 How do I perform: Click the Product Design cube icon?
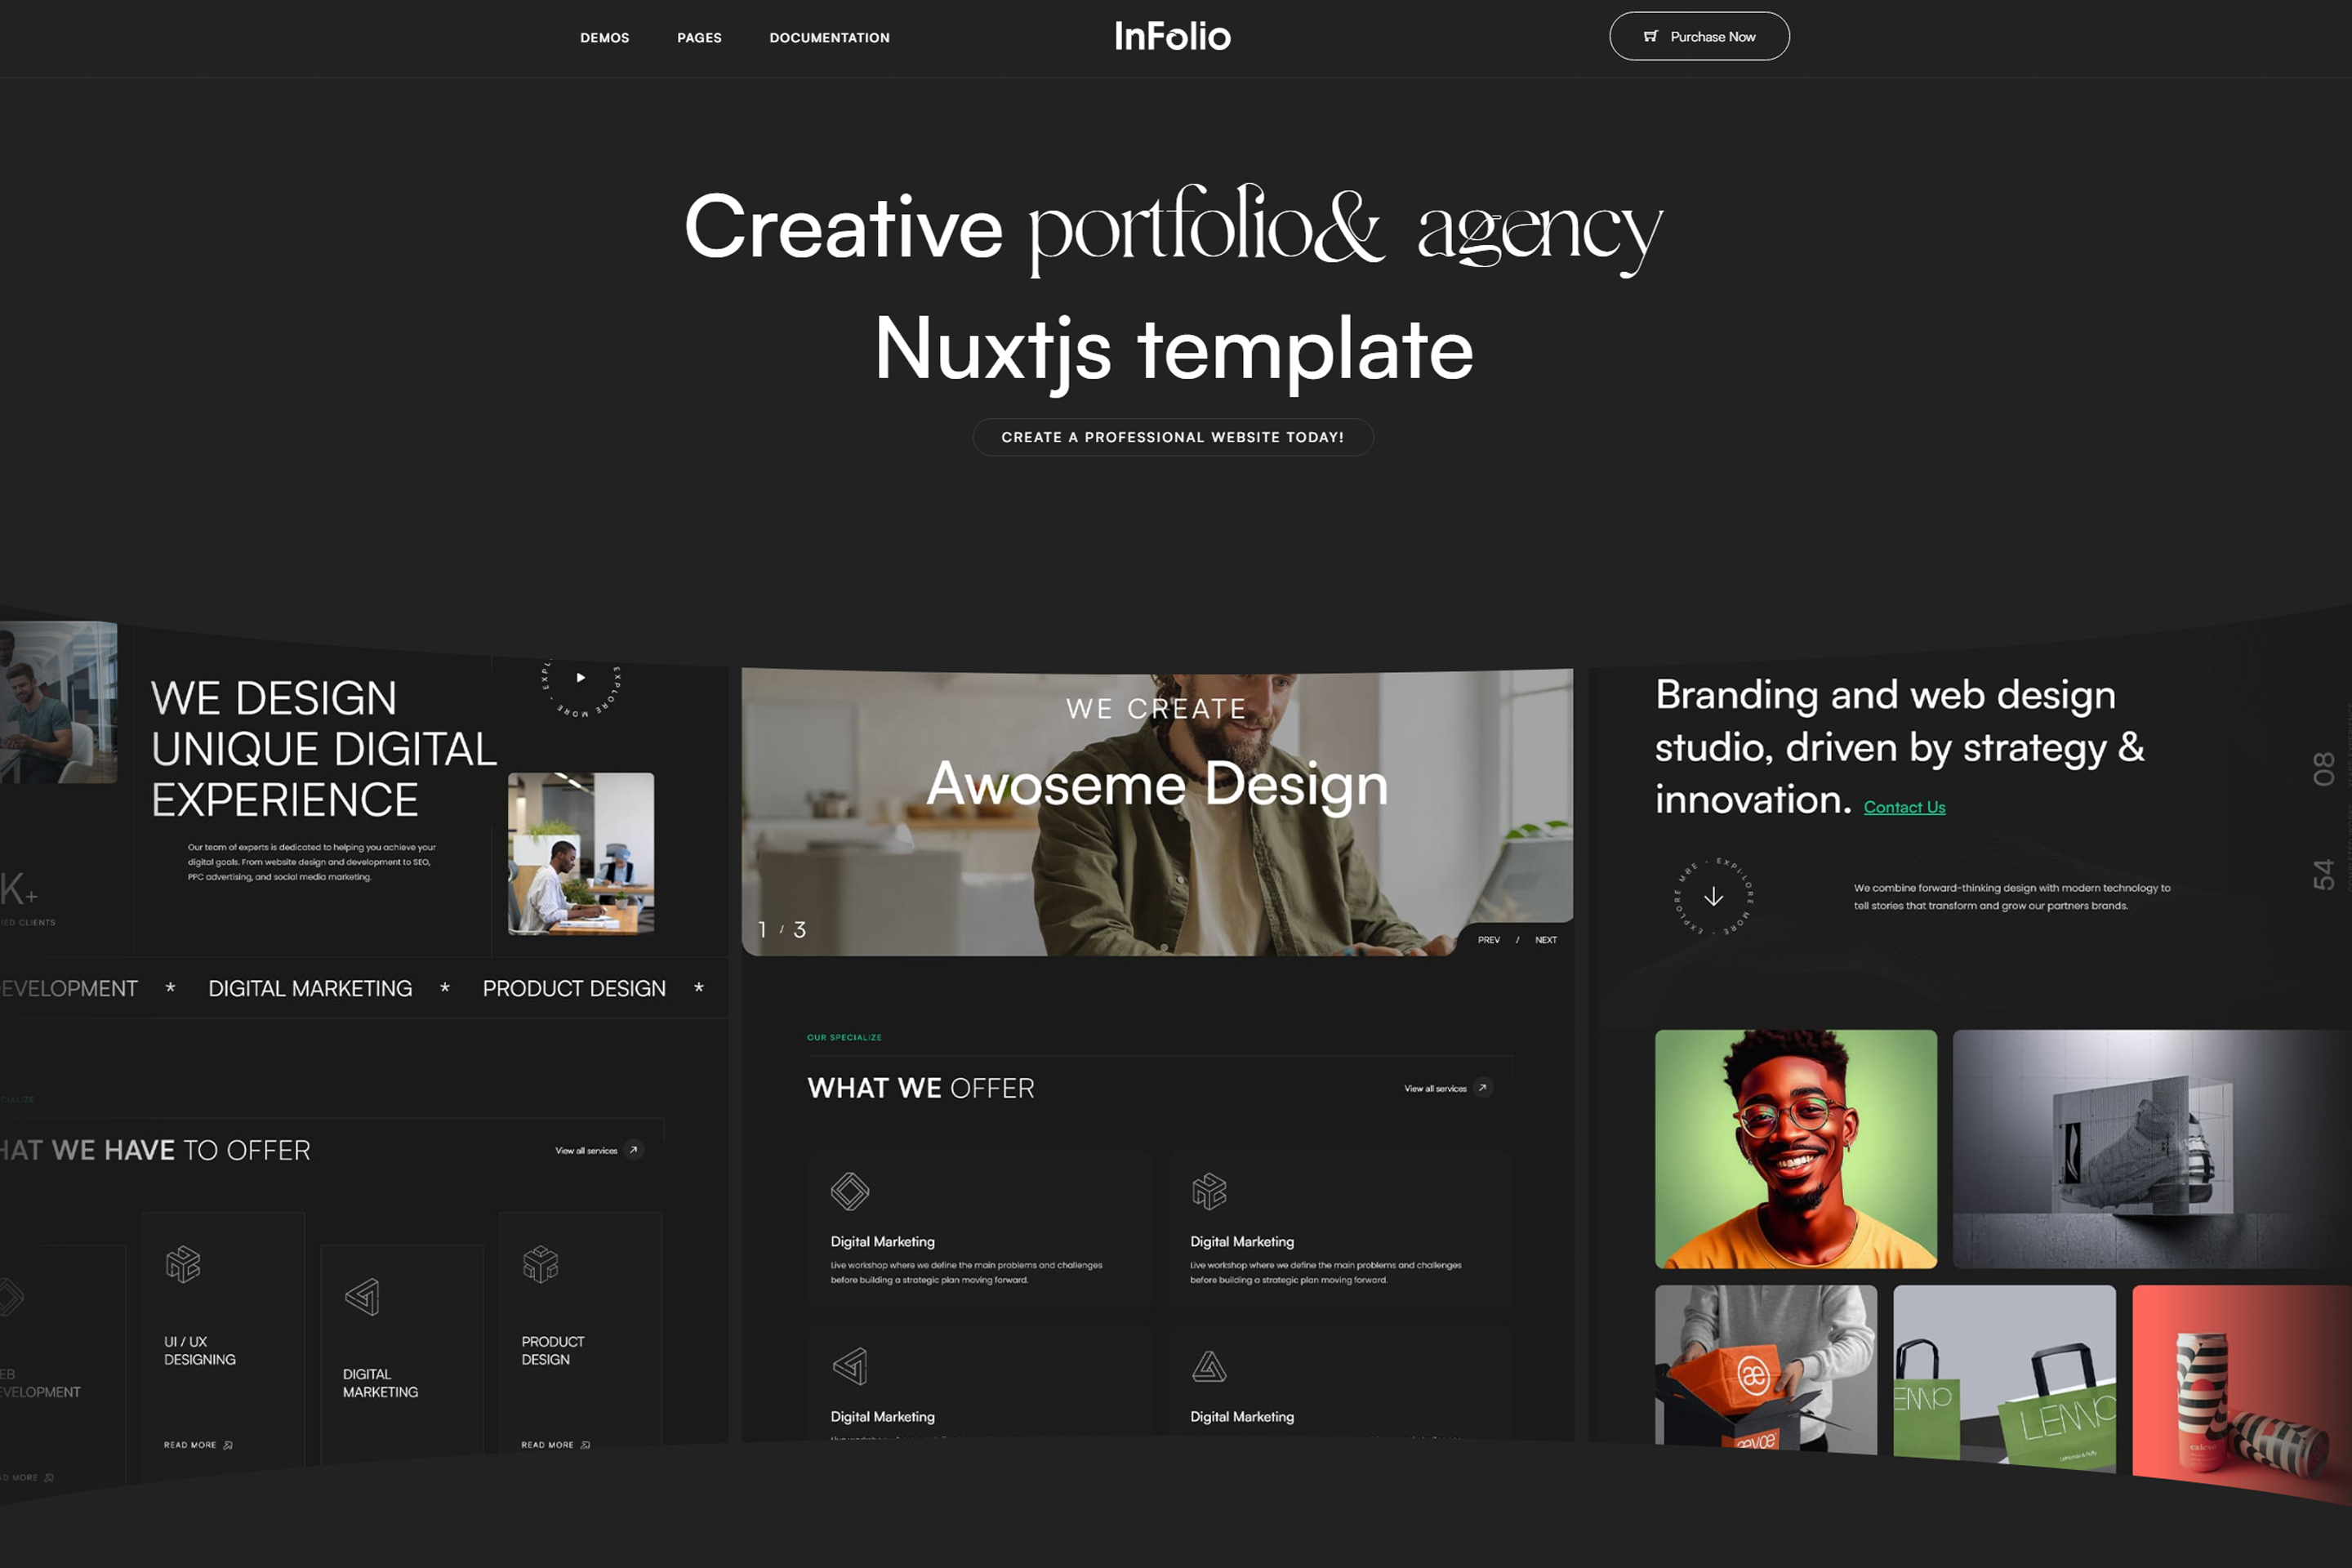pyautogui.click(x=540, y=1264)
